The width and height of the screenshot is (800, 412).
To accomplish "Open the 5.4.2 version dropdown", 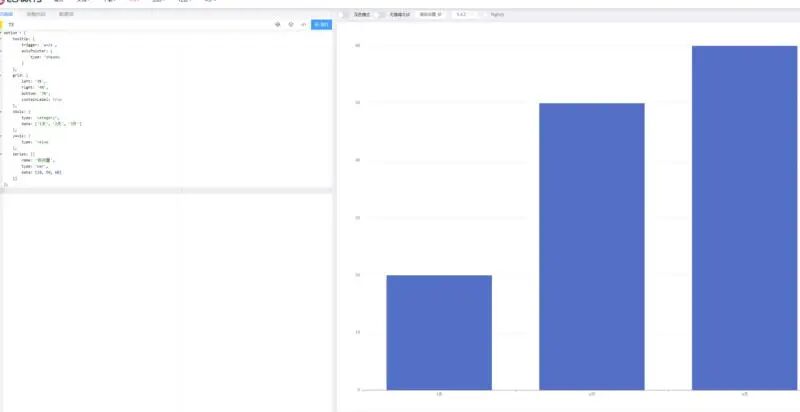I will pos(464,15).
